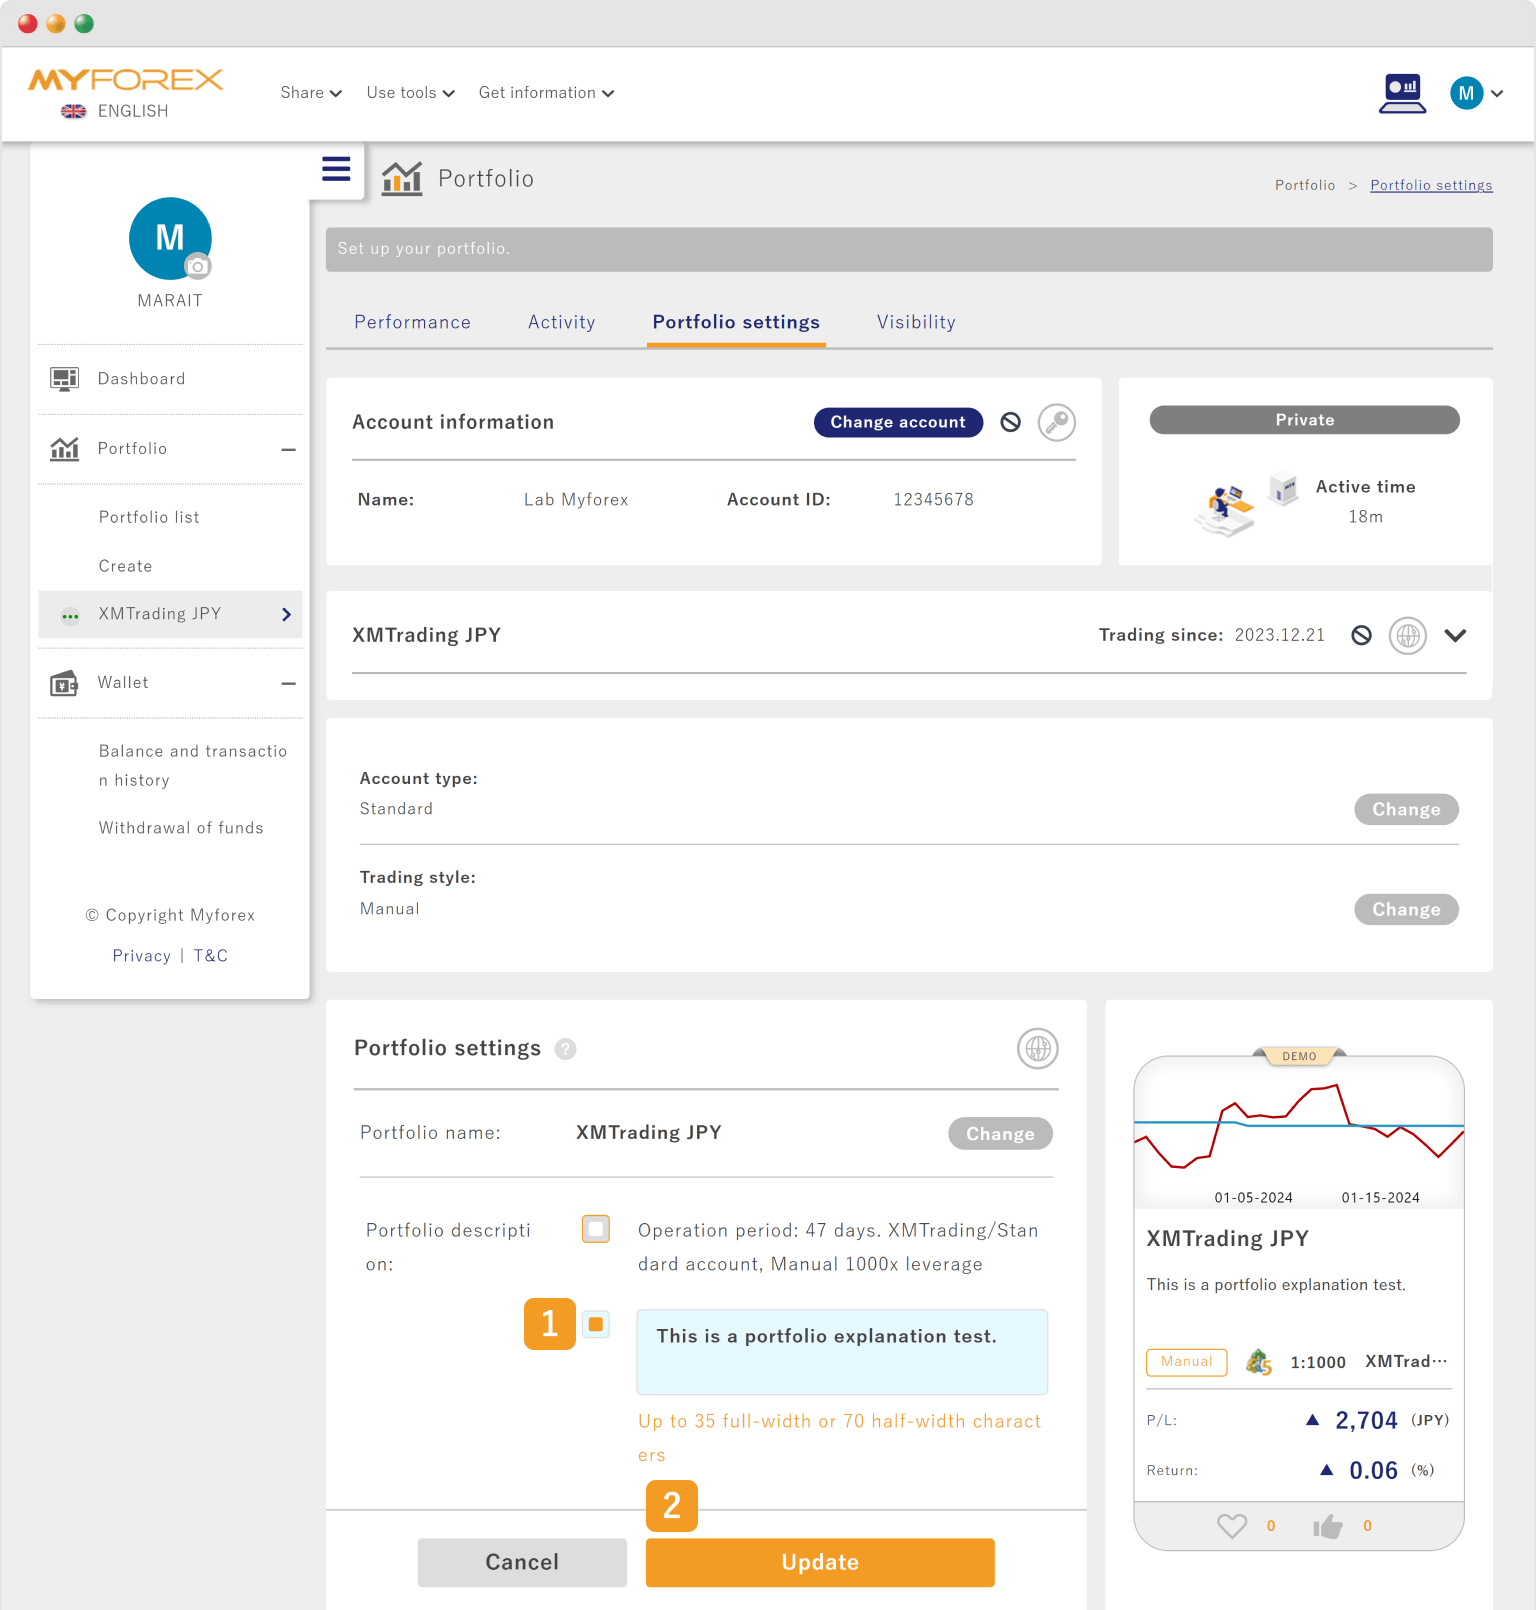This screenshot has height=1610, width=1536.
Task: Click the camera icon on profile avatar
Action: [198, 266]
